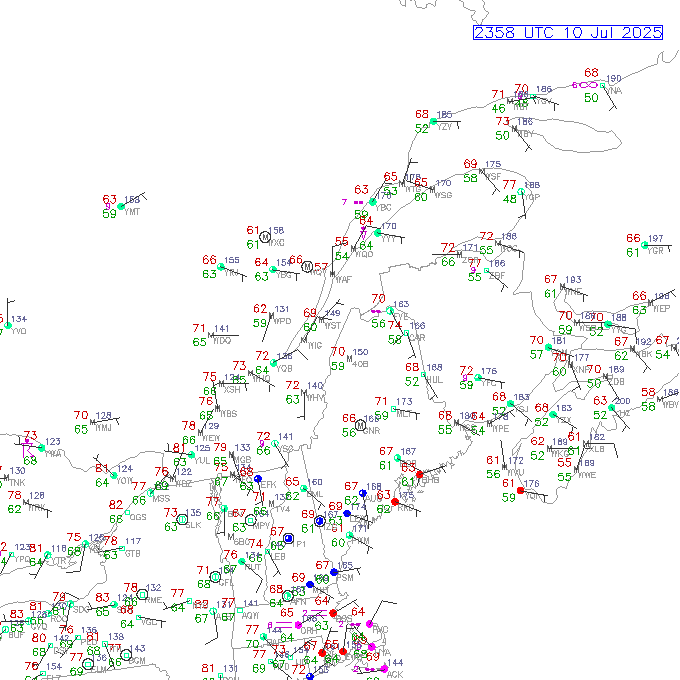680x680 pixels.
Task: Select the YUL station identifier
Action: [x=202, y=460]
